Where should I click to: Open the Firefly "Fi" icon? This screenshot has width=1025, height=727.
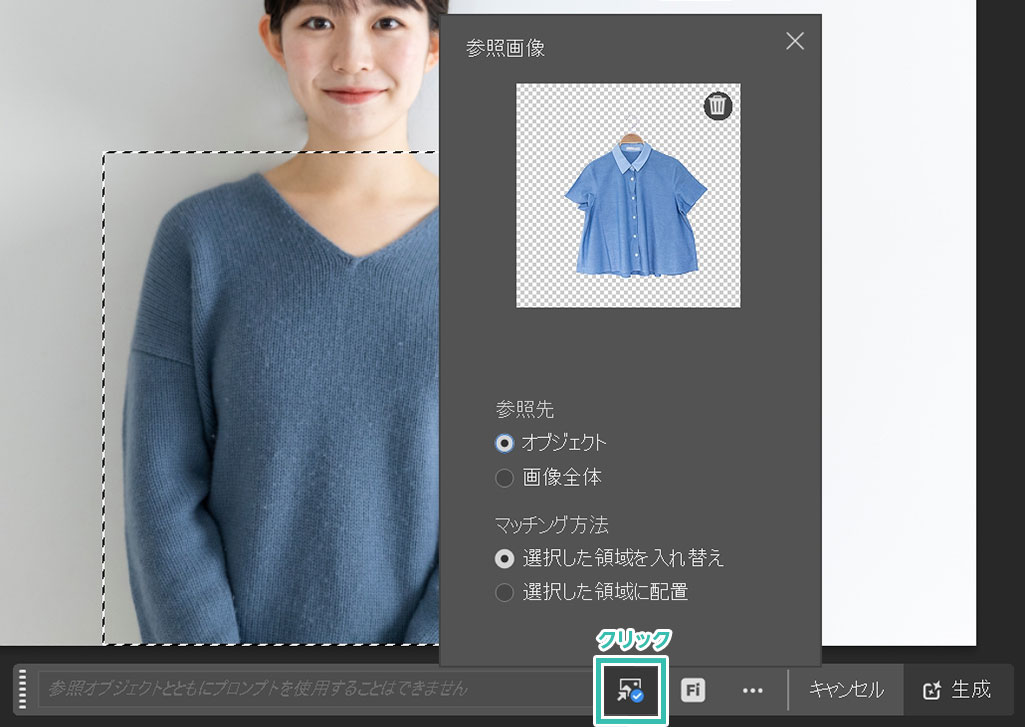[x=693, y=690]
